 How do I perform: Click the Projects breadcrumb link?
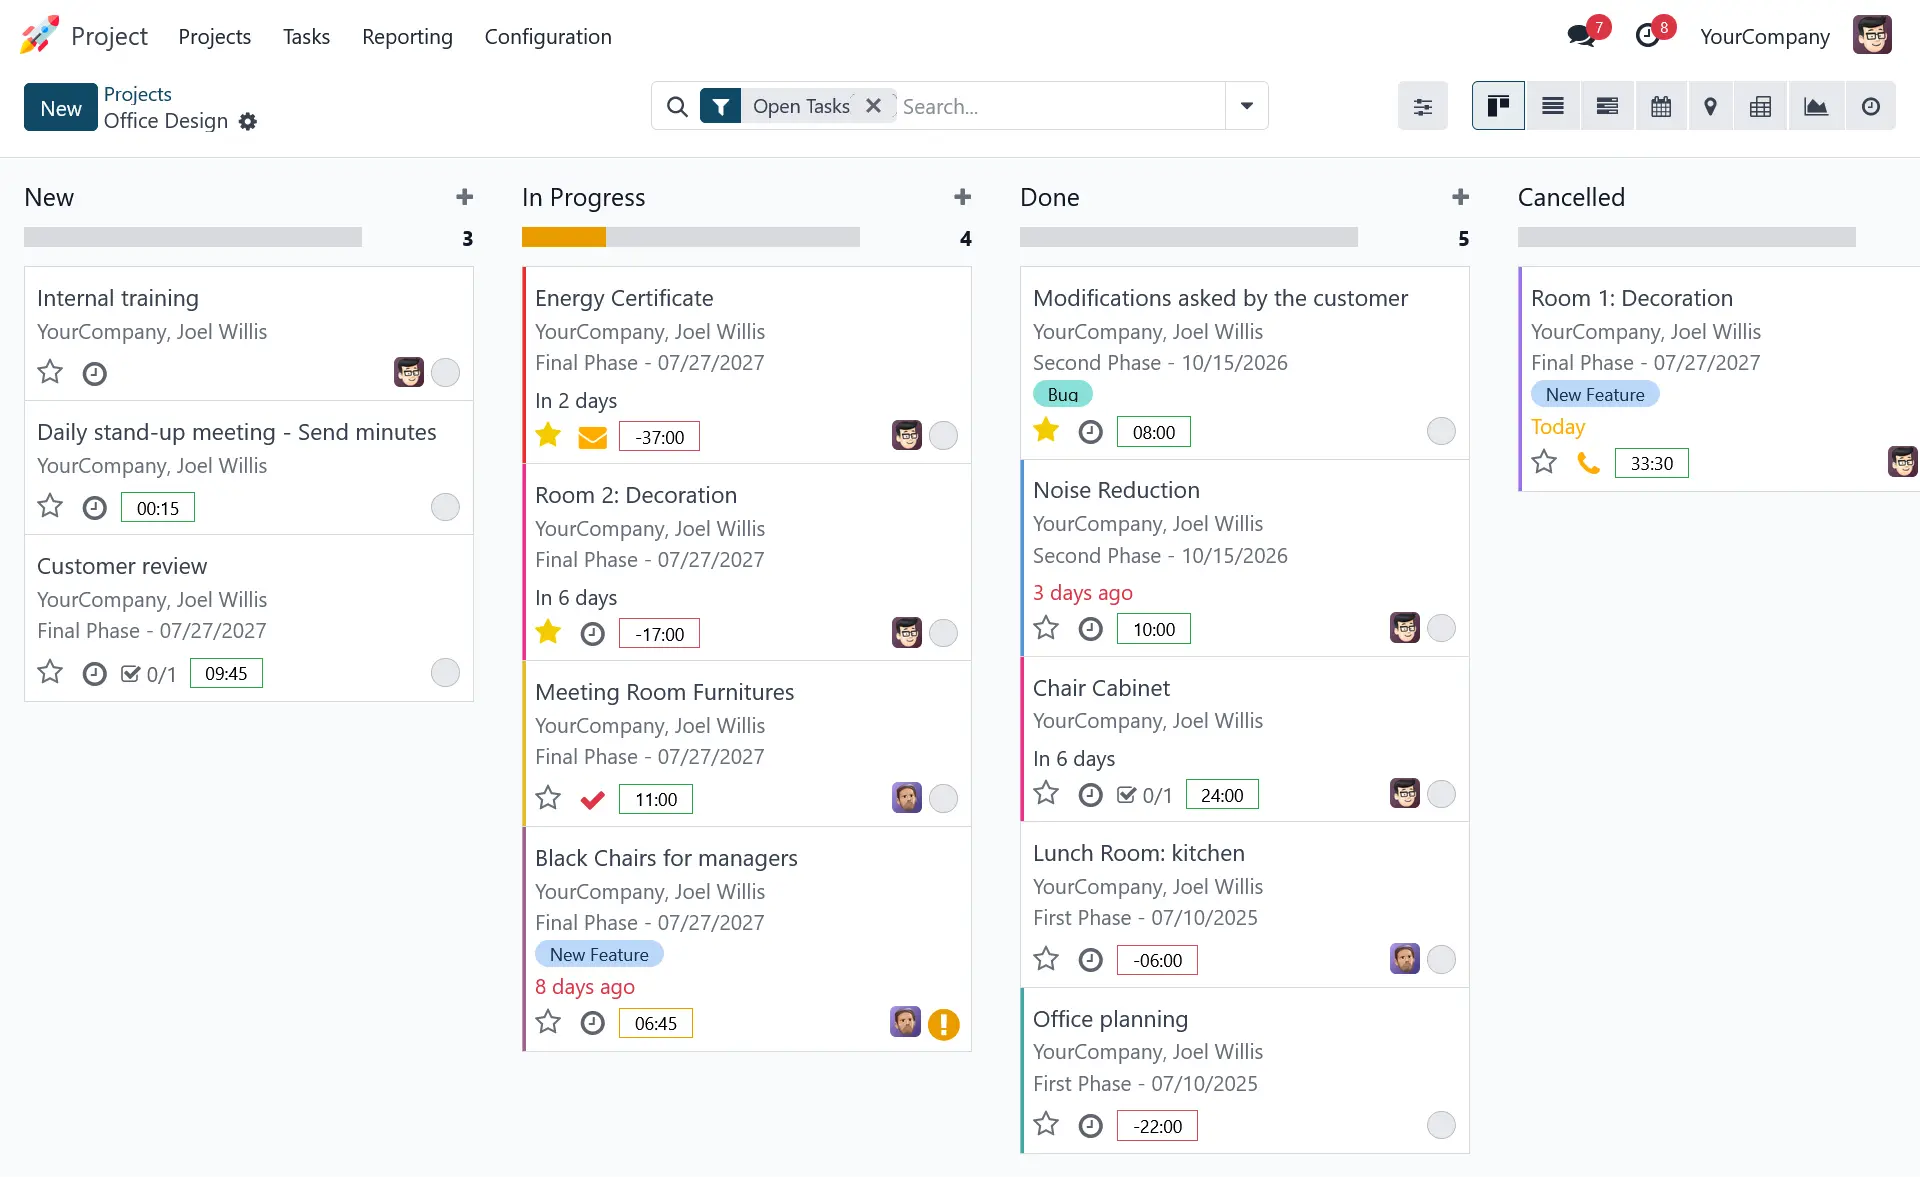click(x=137, y=94)
